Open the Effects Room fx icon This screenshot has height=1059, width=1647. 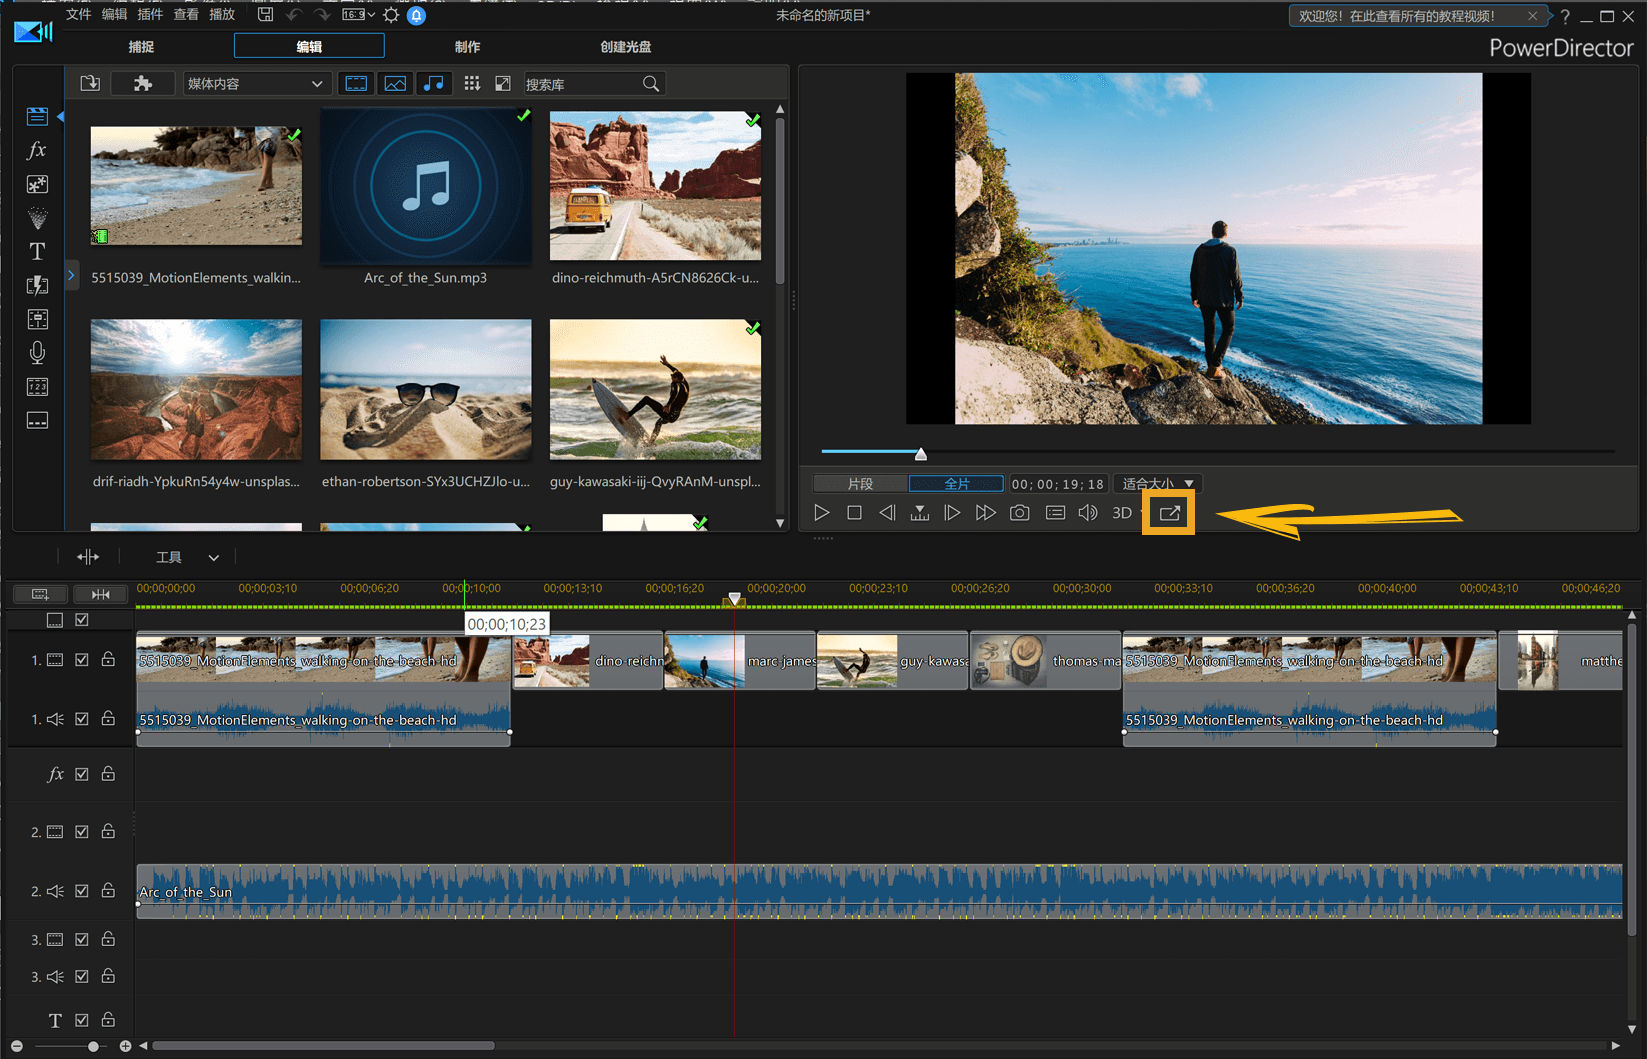37,150
